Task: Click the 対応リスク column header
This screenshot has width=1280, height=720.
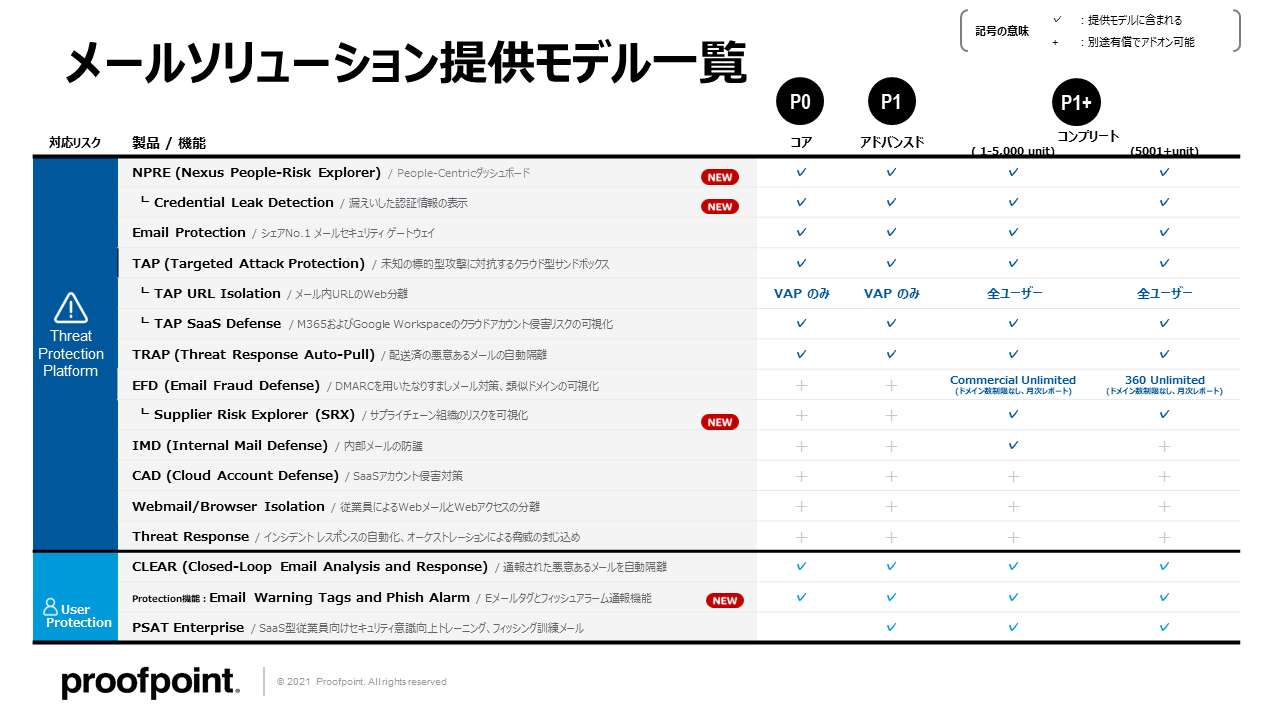Action: tap(75, 143)
